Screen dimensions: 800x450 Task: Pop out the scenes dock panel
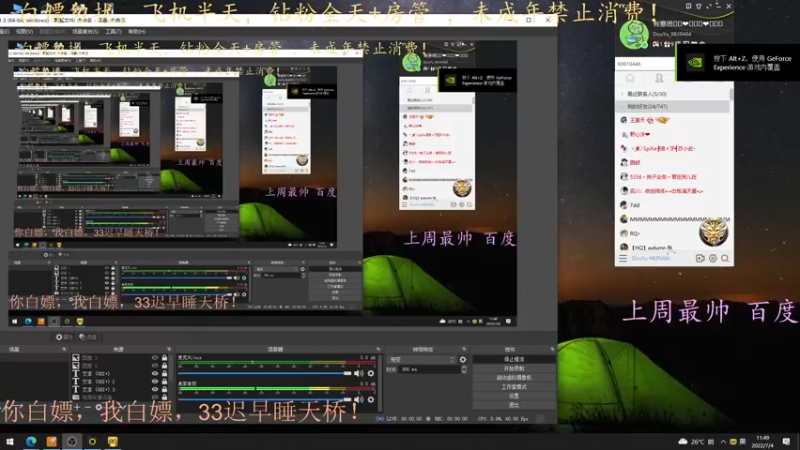click(64, 349)
